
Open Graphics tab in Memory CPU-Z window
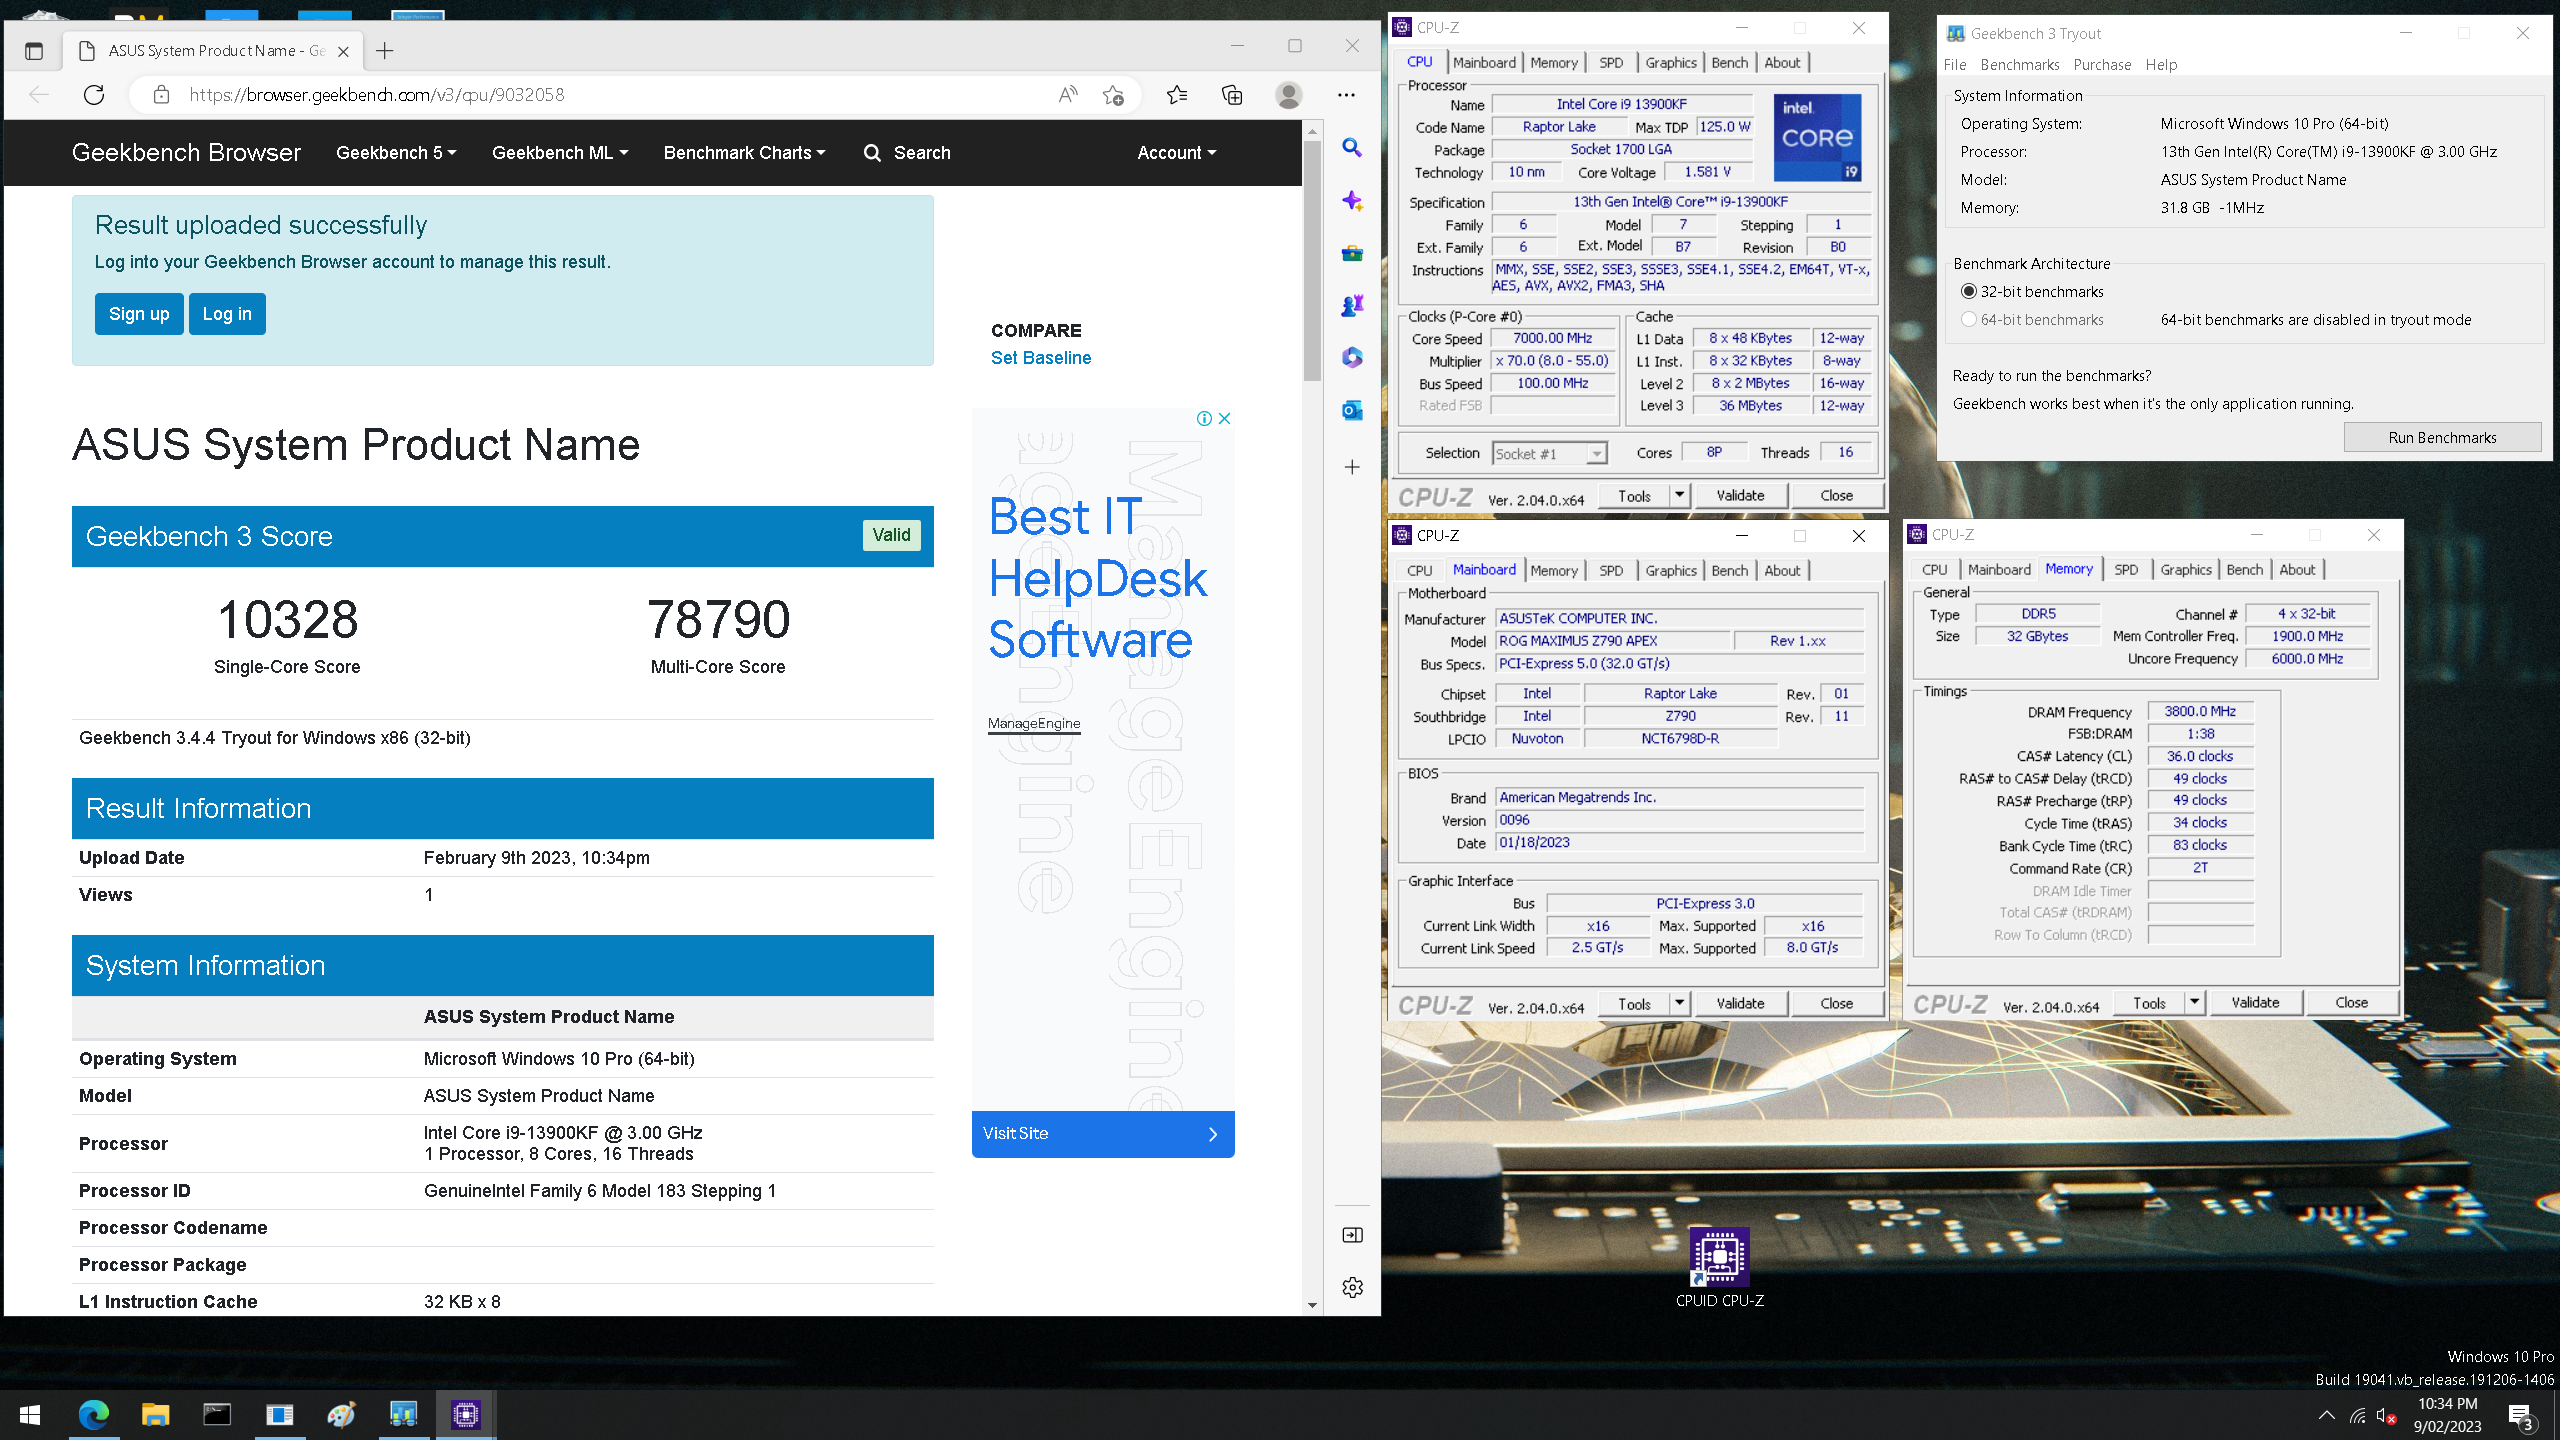click(2185, 569)
